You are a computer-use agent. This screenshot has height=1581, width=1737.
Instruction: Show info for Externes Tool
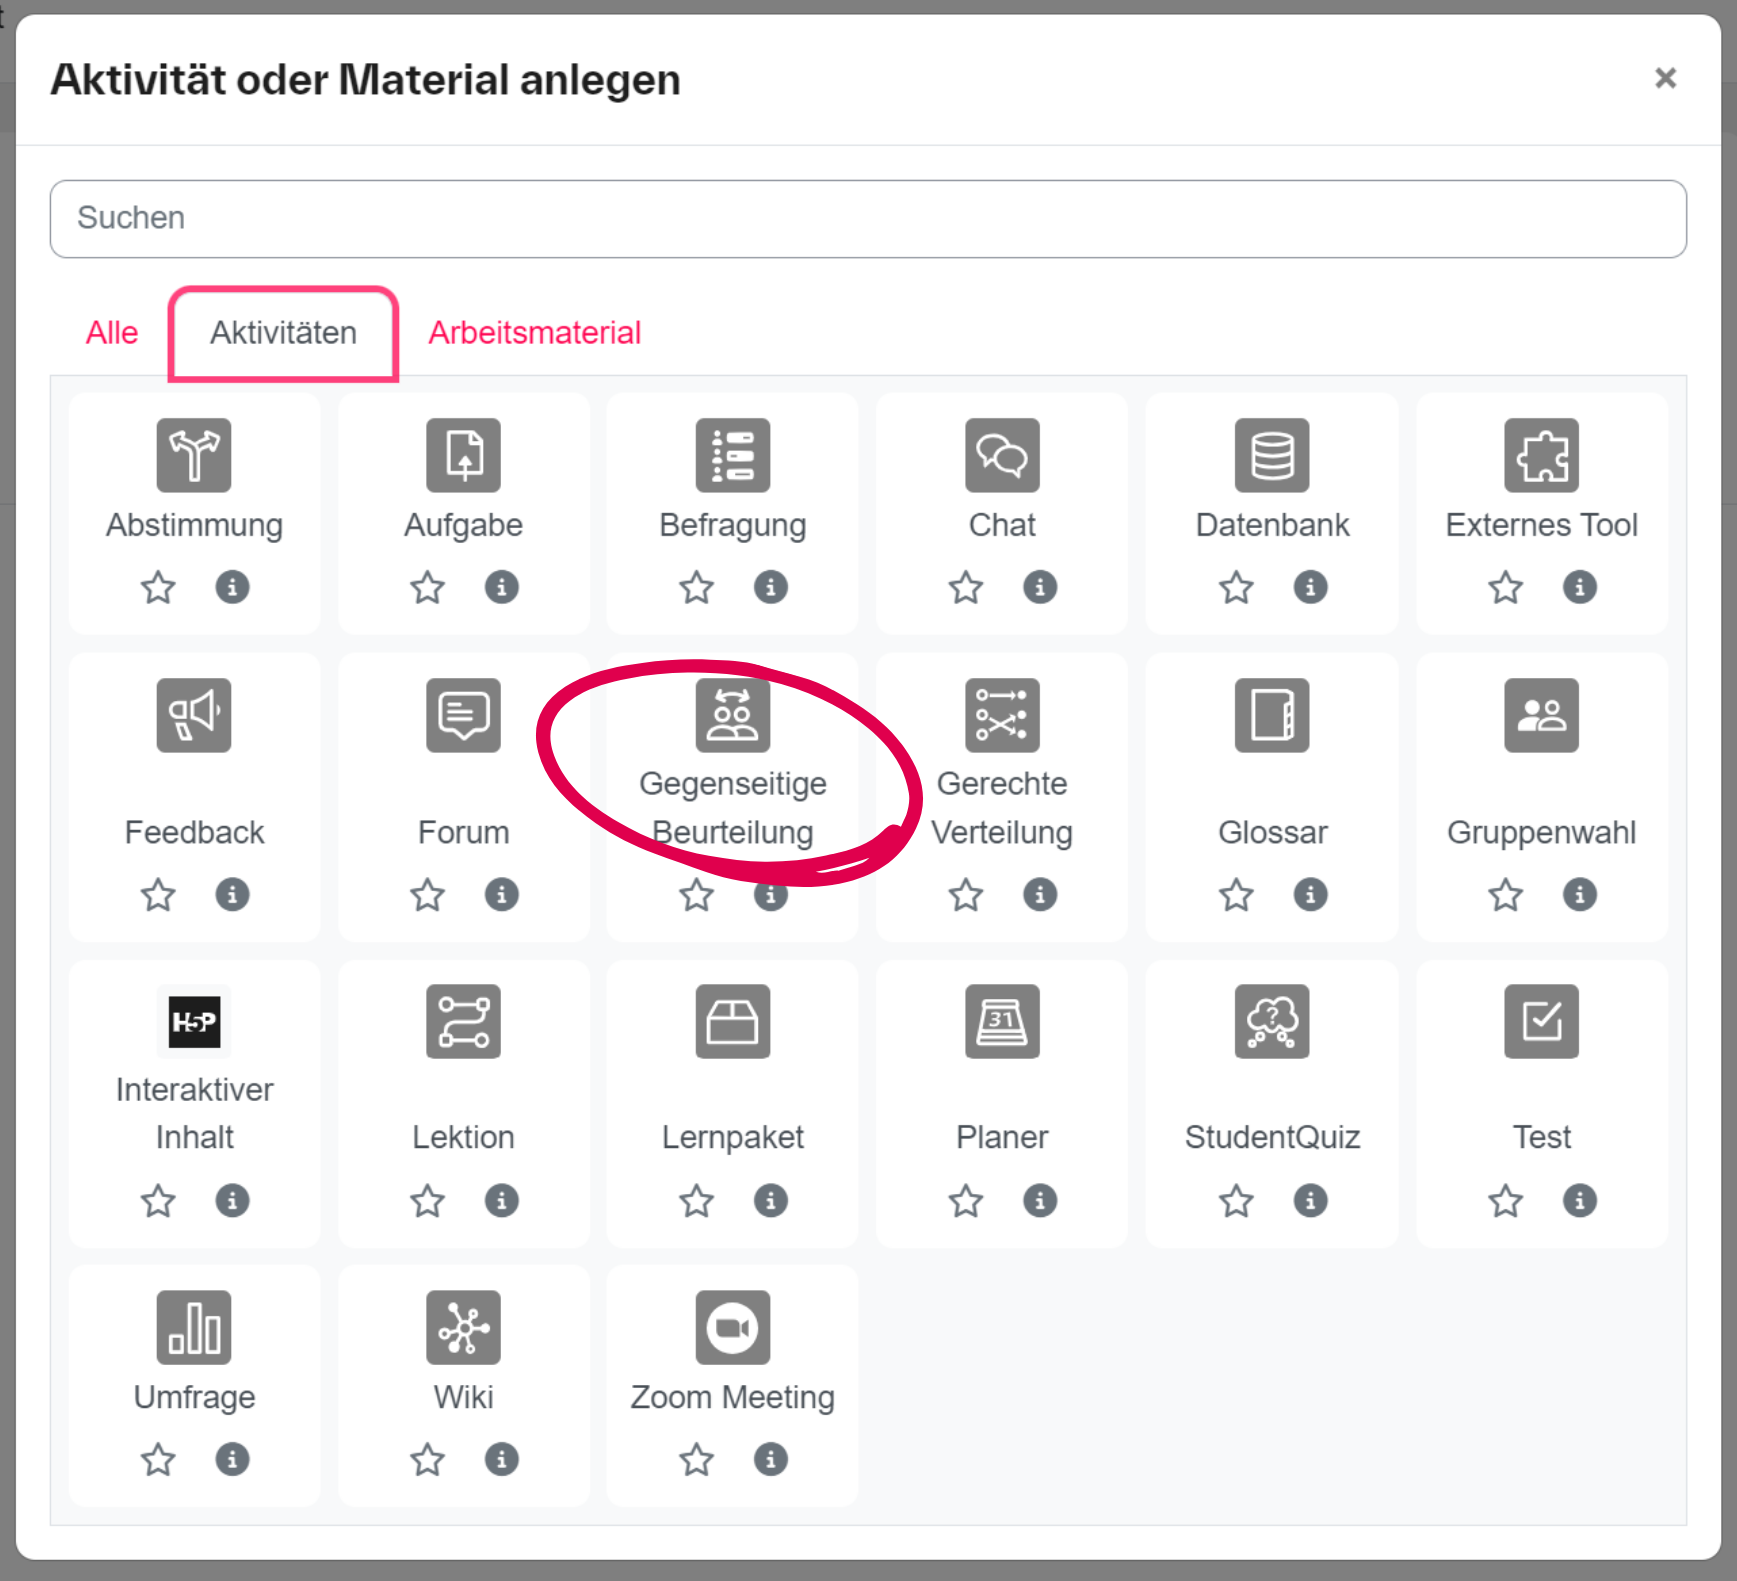1579,587
